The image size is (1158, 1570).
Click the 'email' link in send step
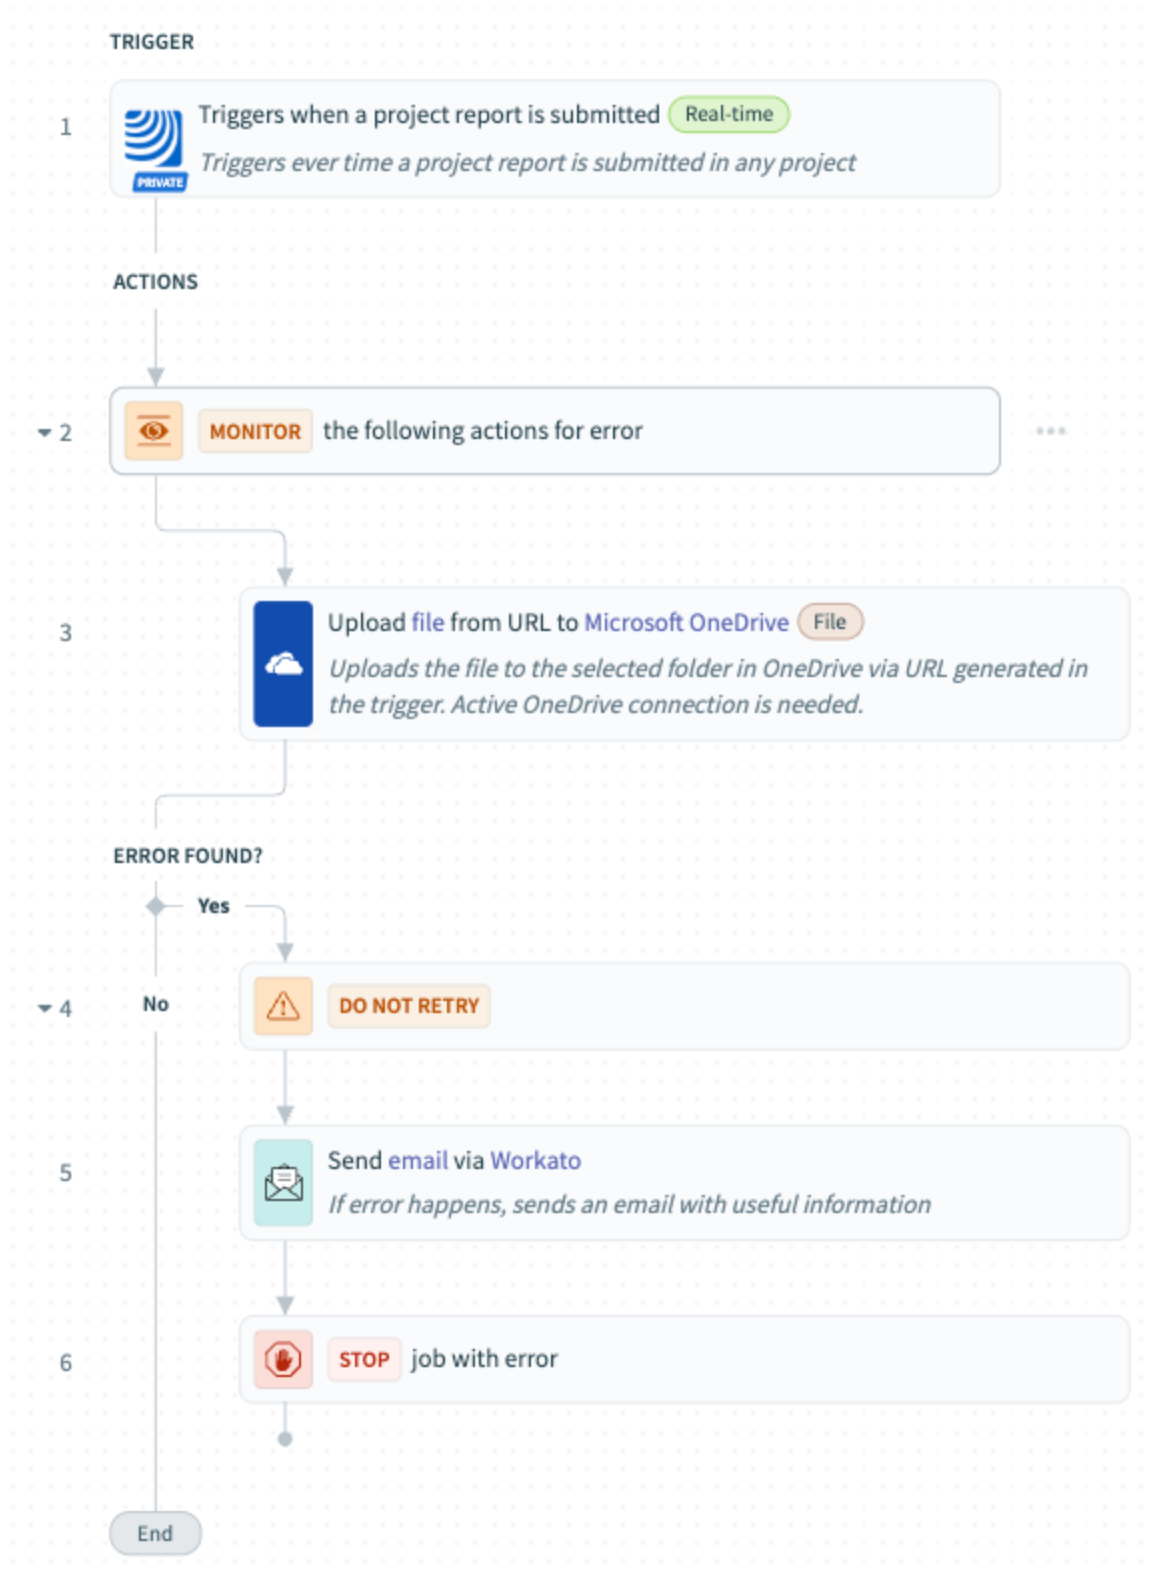point(417,1160)
